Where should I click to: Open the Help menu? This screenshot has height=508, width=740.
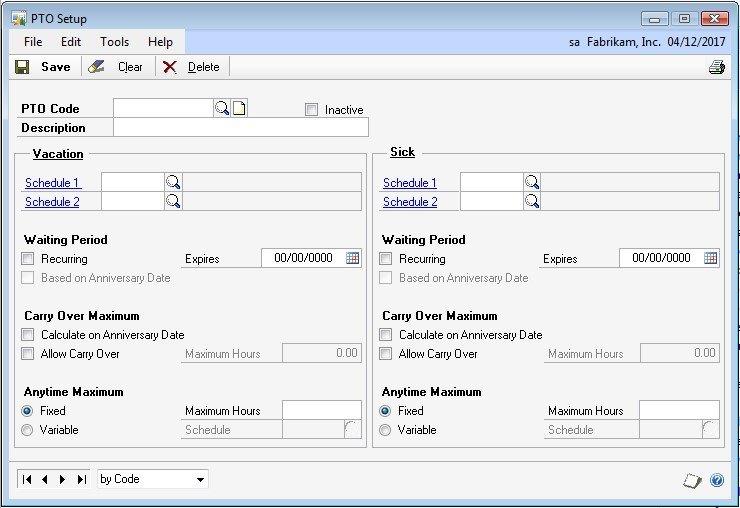coord(160,42)
